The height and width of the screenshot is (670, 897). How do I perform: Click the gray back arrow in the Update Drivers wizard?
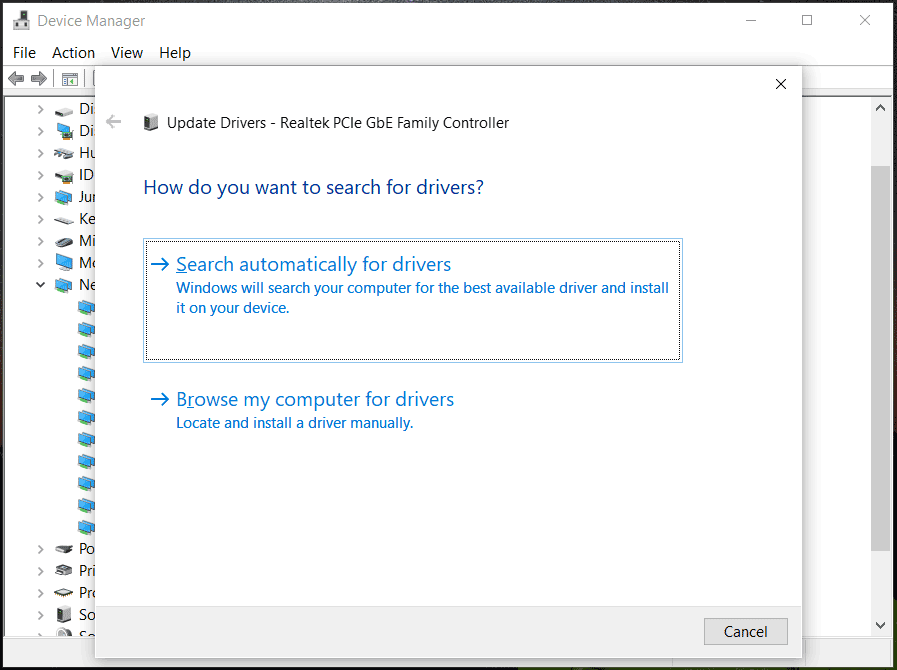coord(113,121)
